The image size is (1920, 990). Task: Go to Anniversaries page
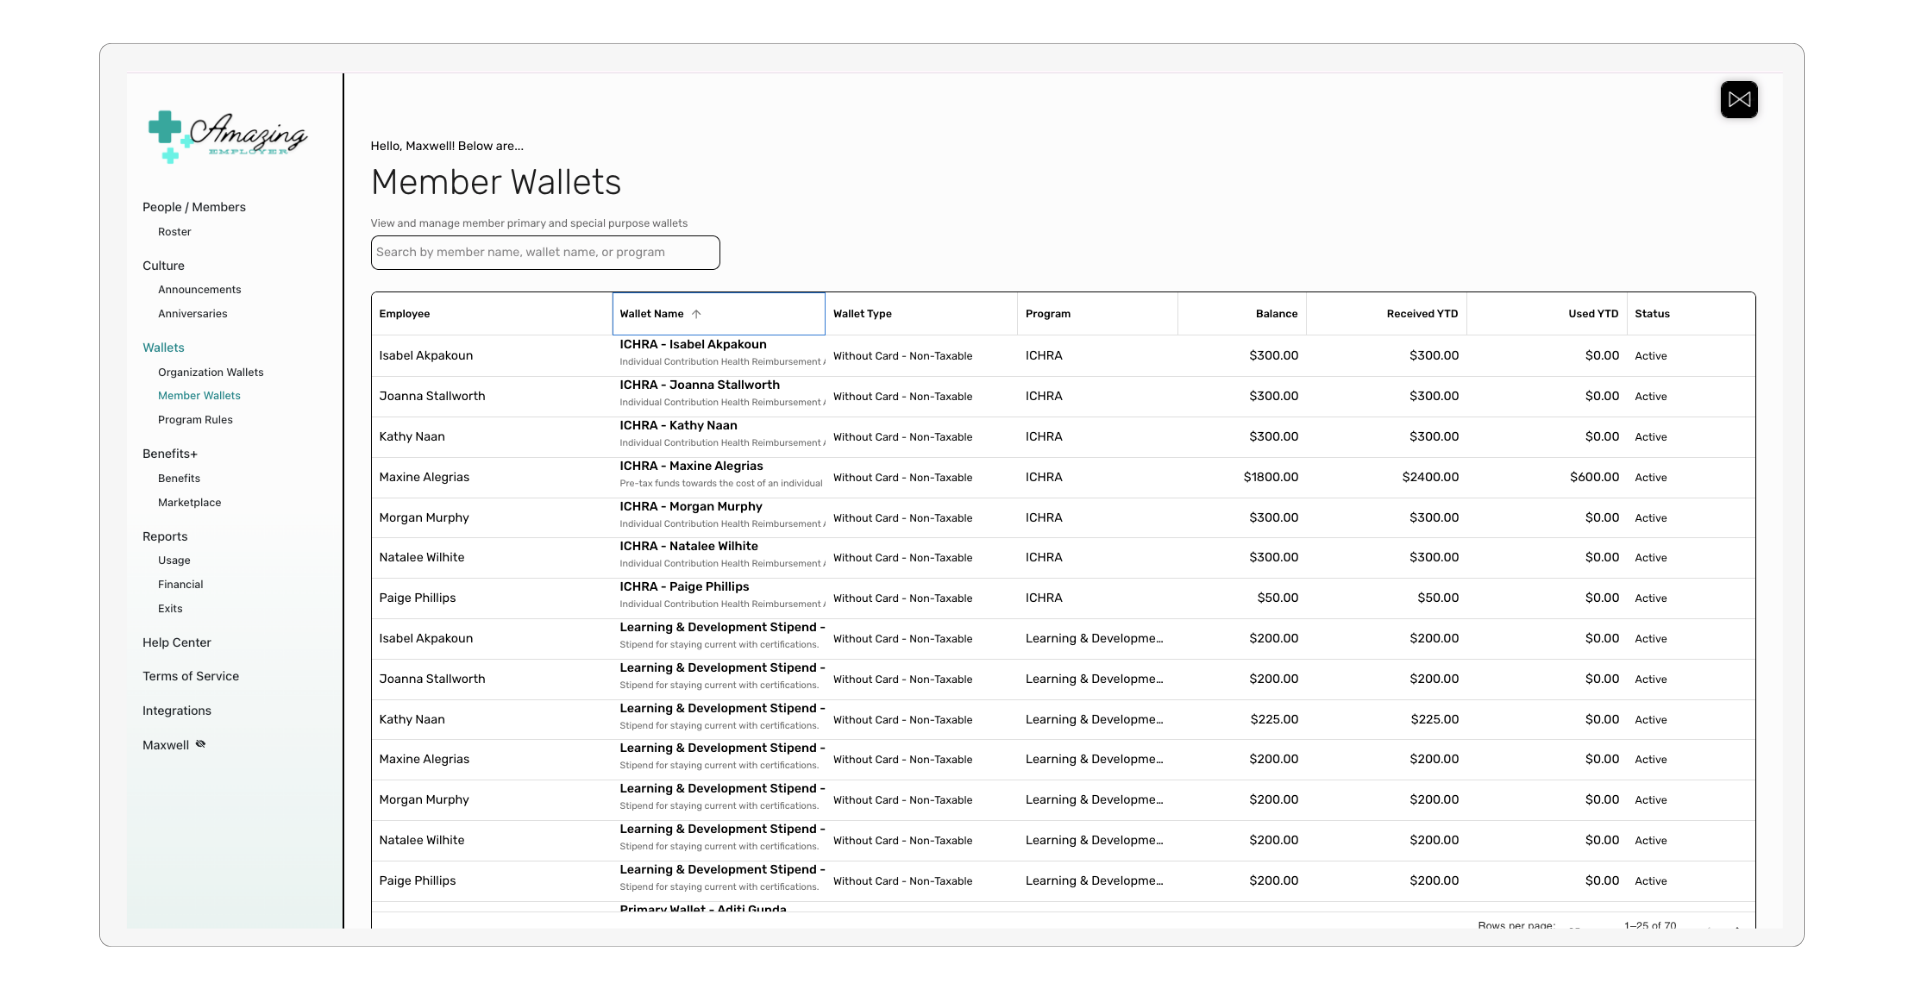(192, 314)
